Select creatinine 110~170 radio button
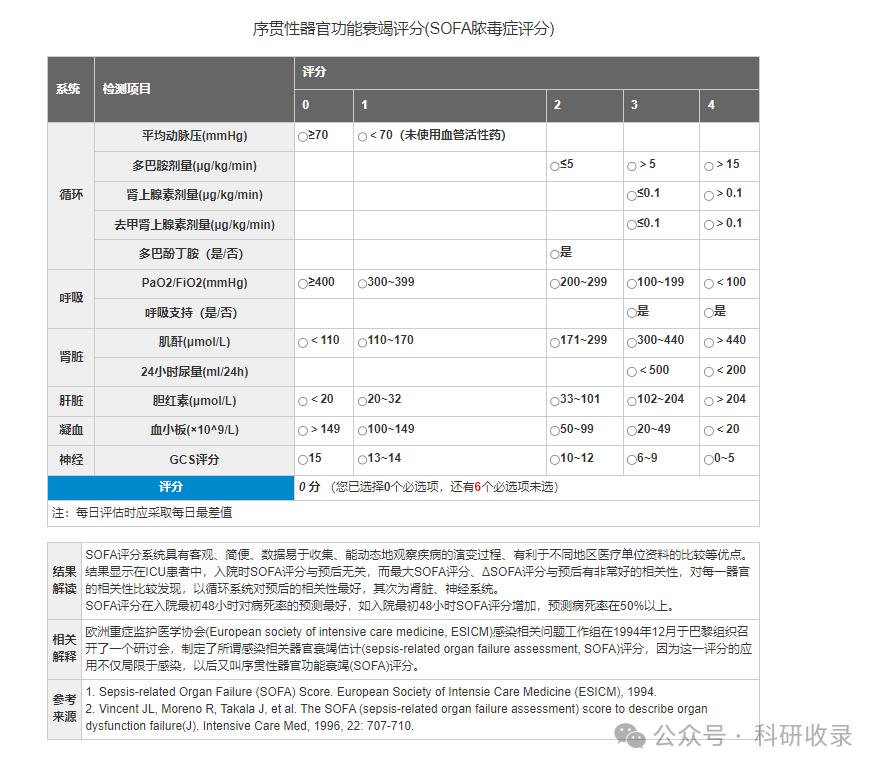Screen dimensions: 880x770 (x=363, y=342)
